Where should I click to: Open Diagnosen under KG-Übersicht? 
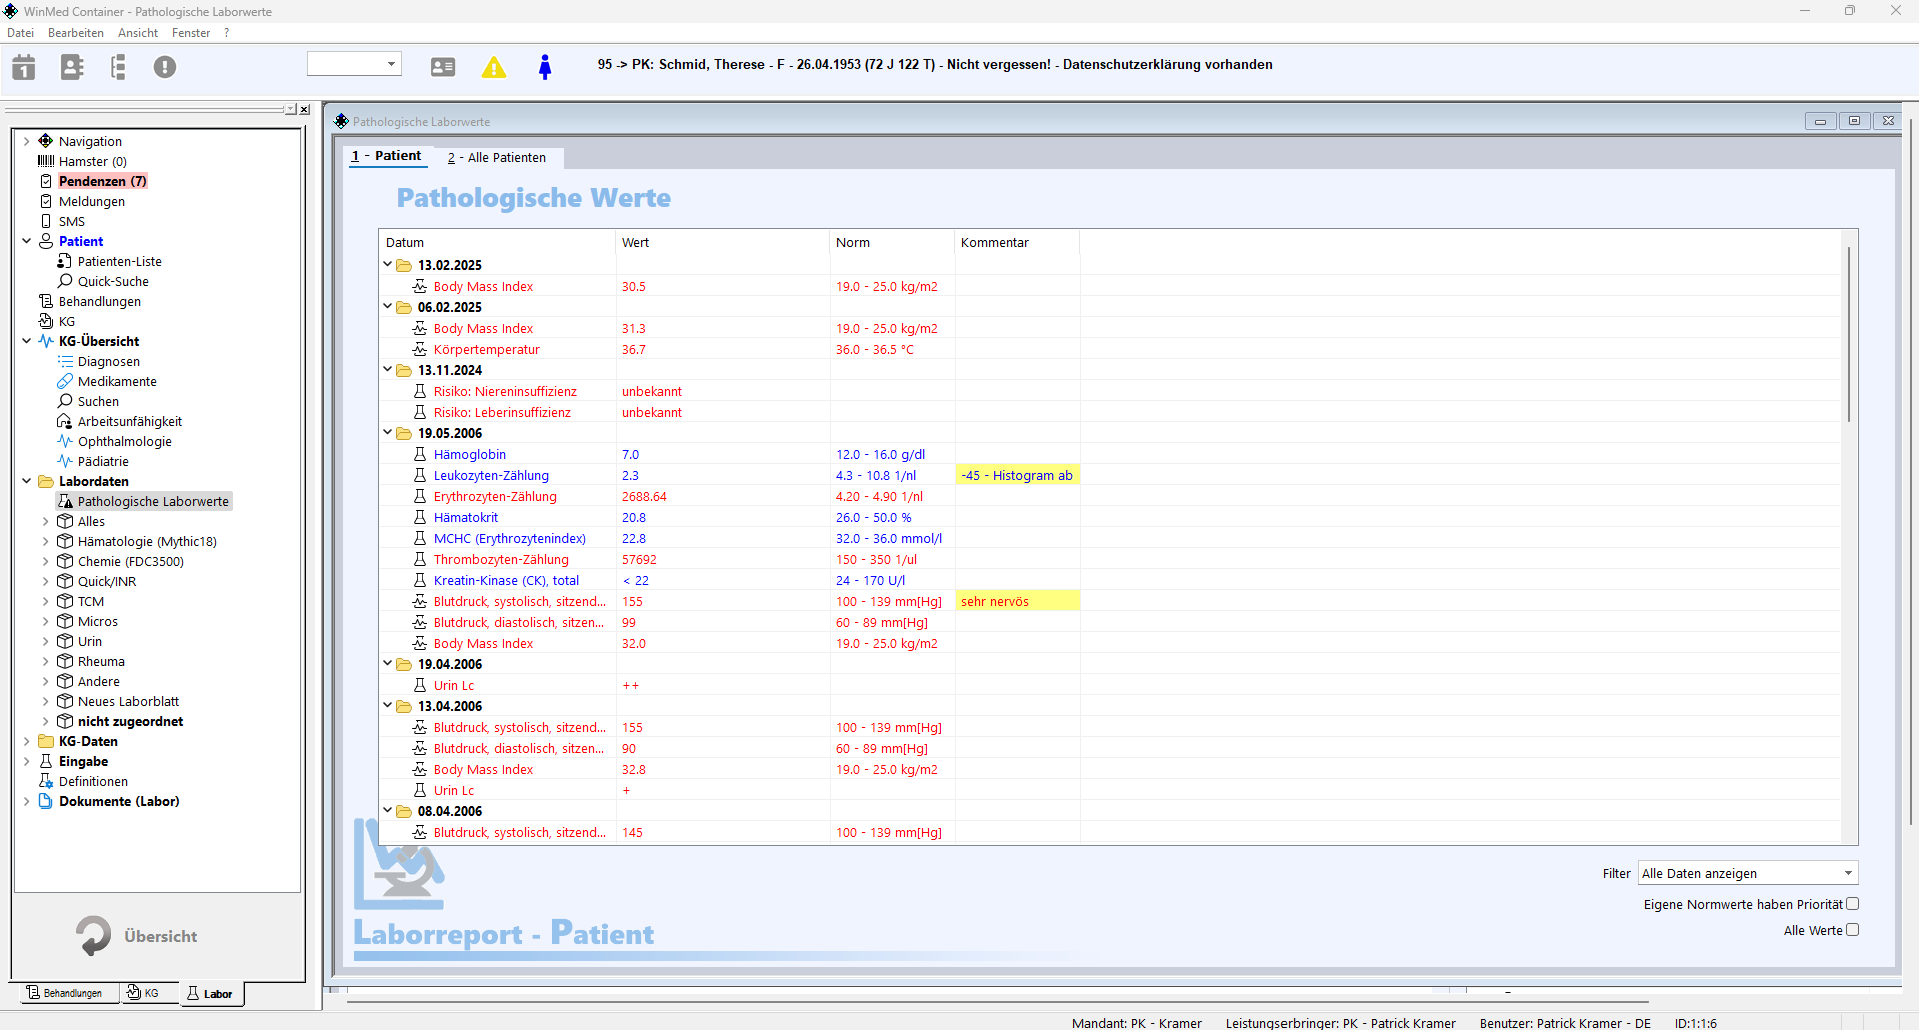(109, 361)
